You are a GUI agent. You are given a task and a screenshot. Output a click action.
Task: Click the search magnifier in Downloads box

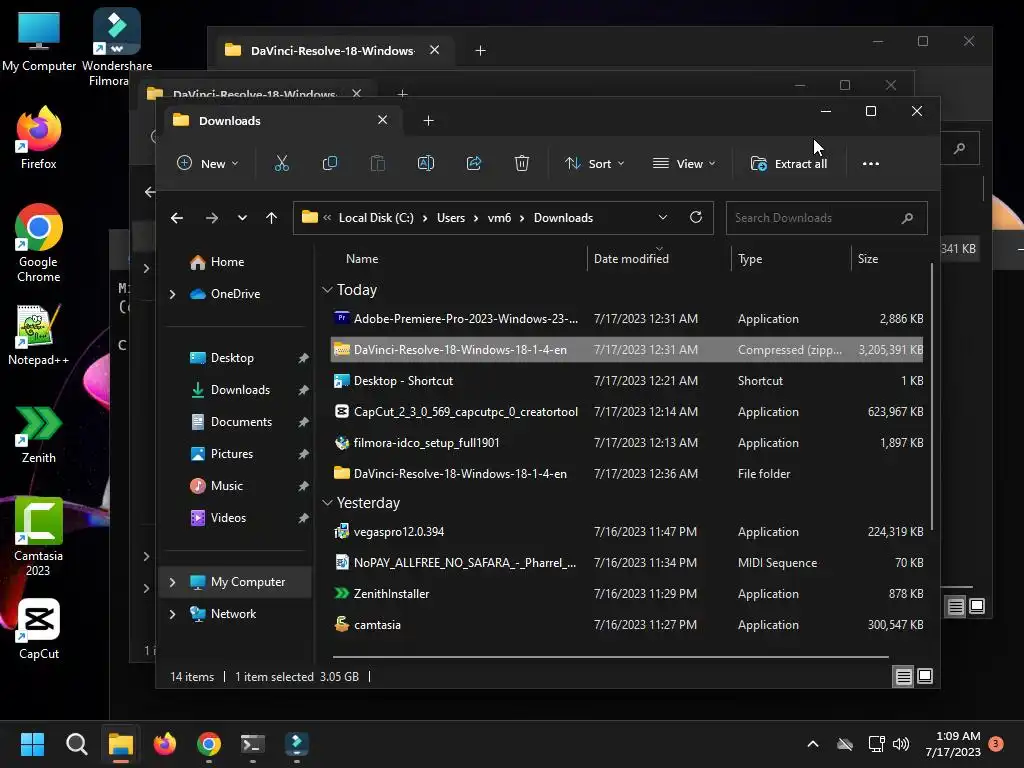(907, 218)
